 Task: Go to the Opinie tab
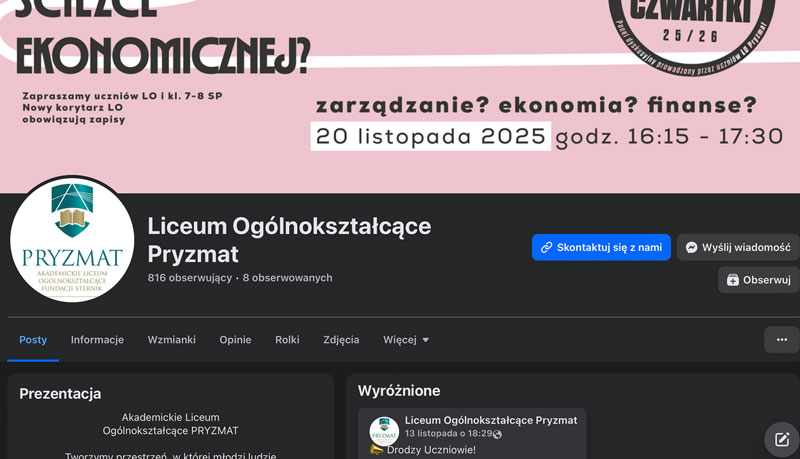coord(235,340)
